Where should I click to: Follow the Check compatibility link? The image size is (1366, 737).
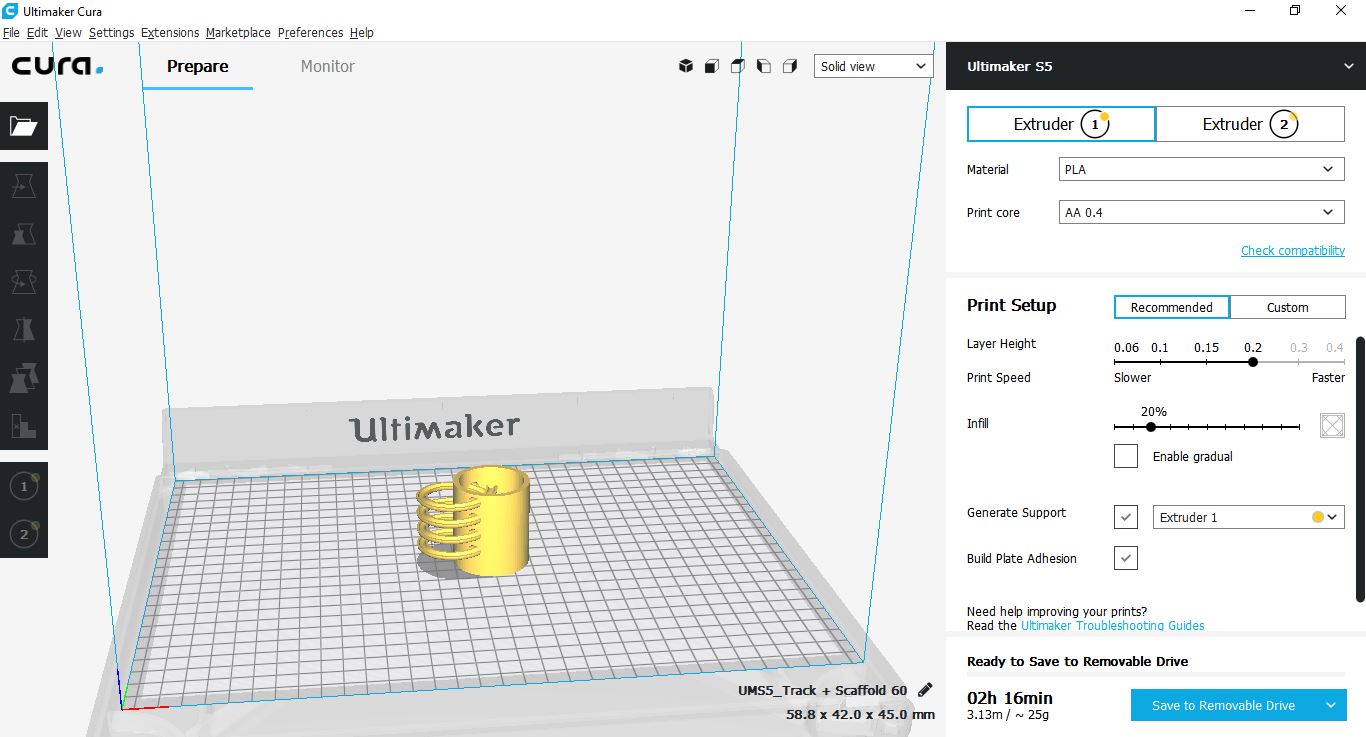[1293, 250]
